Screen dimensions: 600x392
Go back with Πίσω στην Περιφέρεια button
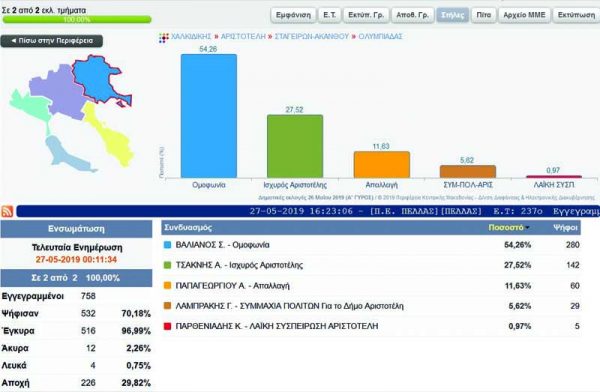(x=52, y=41)
